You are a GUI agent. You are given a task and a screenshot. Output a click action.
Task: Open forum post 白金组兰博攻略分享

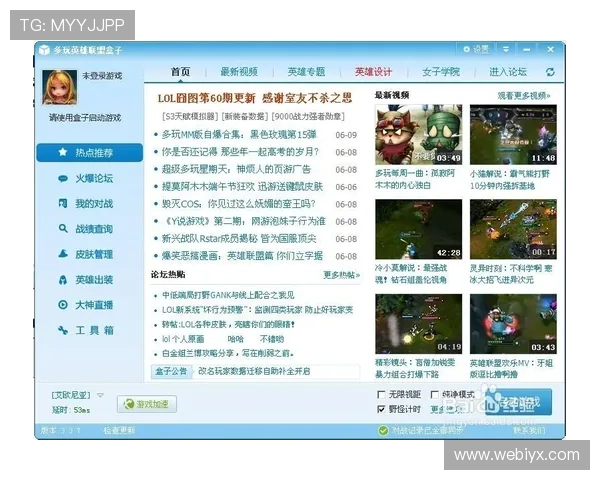tap(228, 353)
